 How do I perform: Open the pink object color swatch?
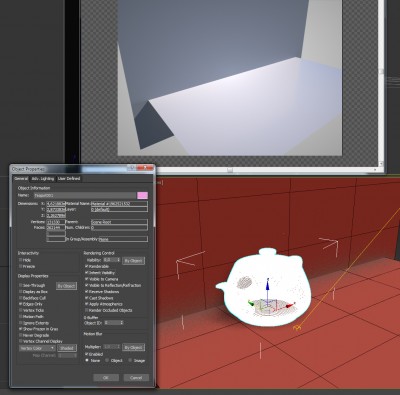point(142,195)
